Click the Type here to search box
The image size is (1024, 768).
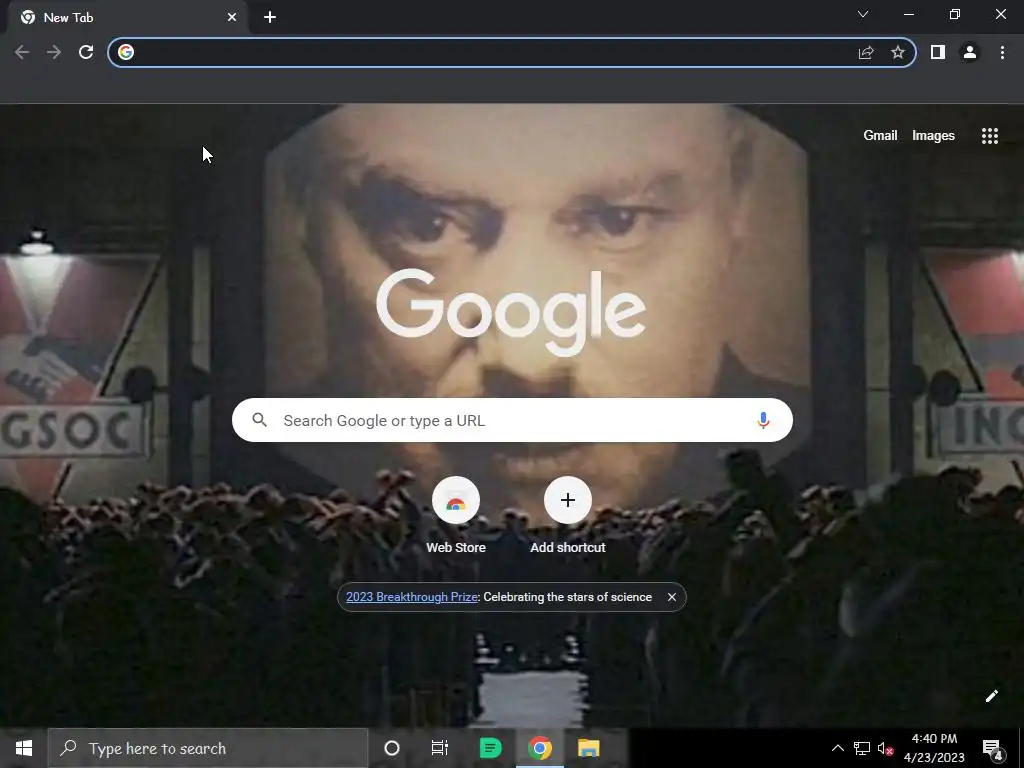[208, 748]
